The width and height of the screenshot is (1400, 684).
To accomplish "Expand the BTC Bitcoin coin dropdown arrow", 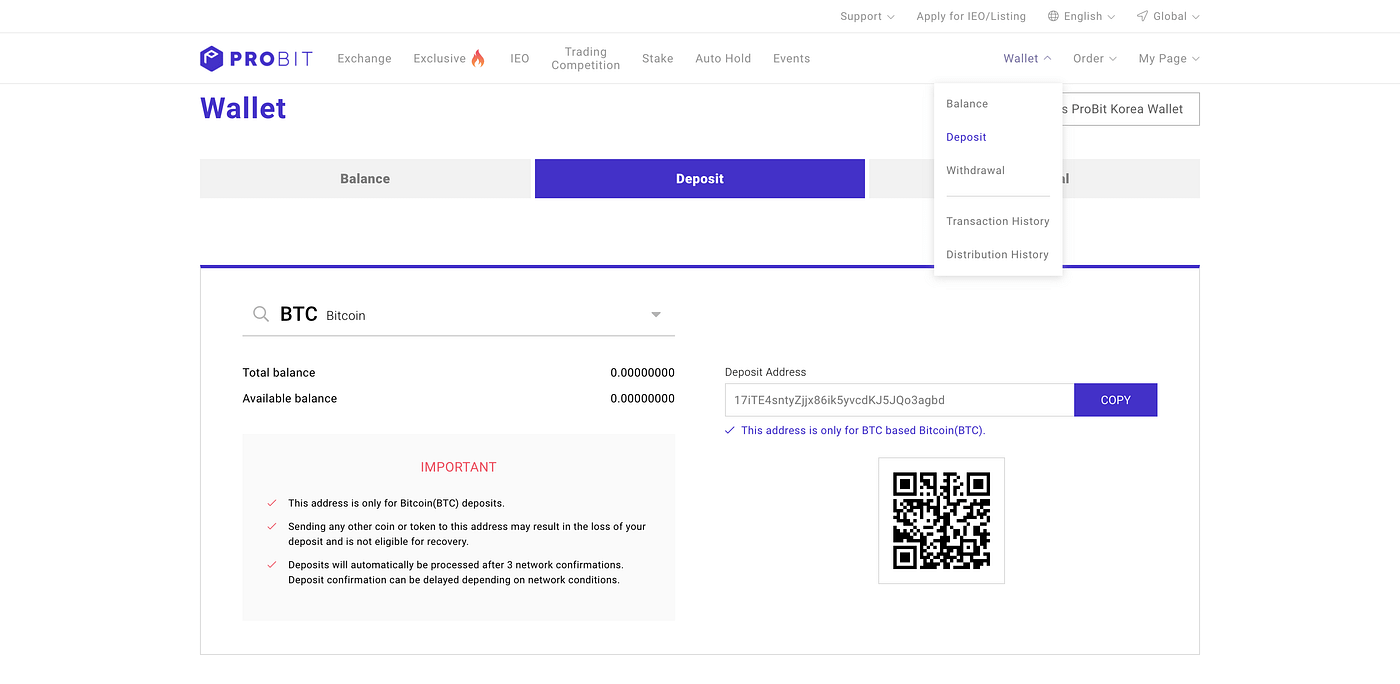I will click(x=656, y=314).
